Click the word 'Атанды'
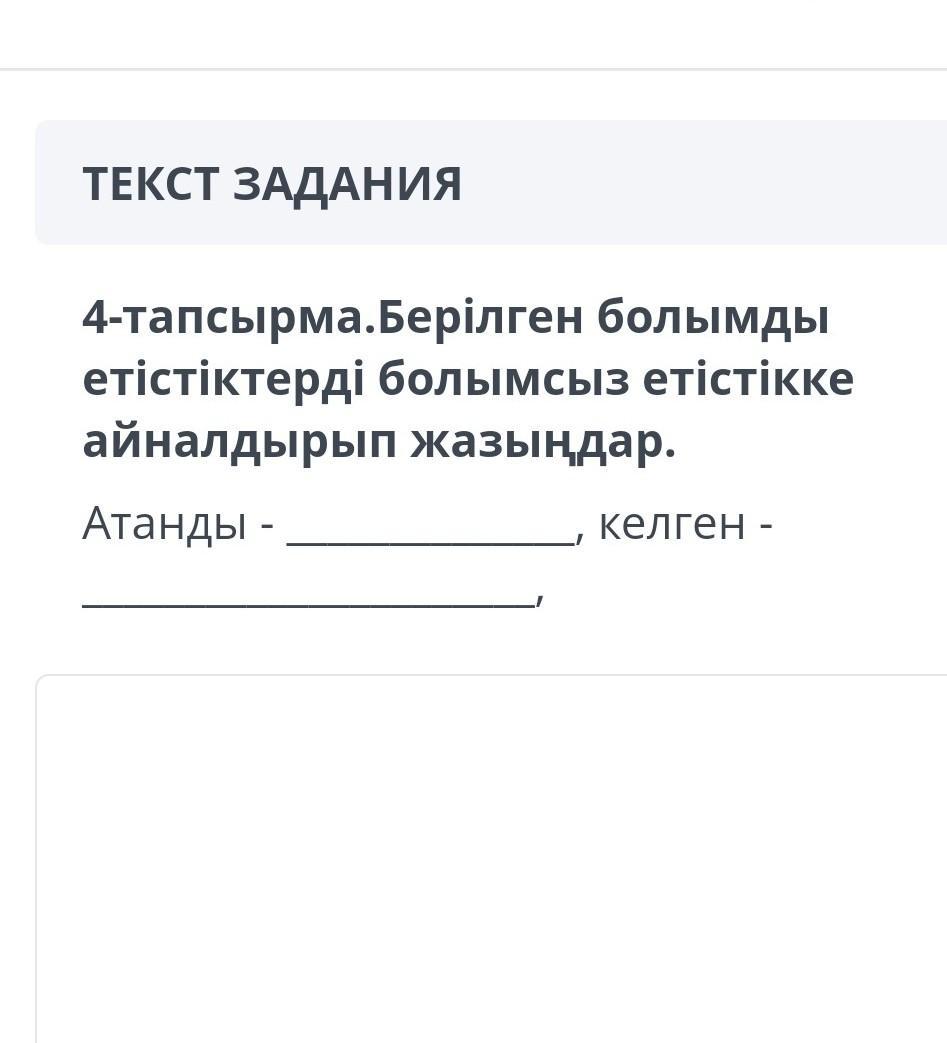Image resolution: width=947 pixels, height=1043 pixels. point(164,525)
